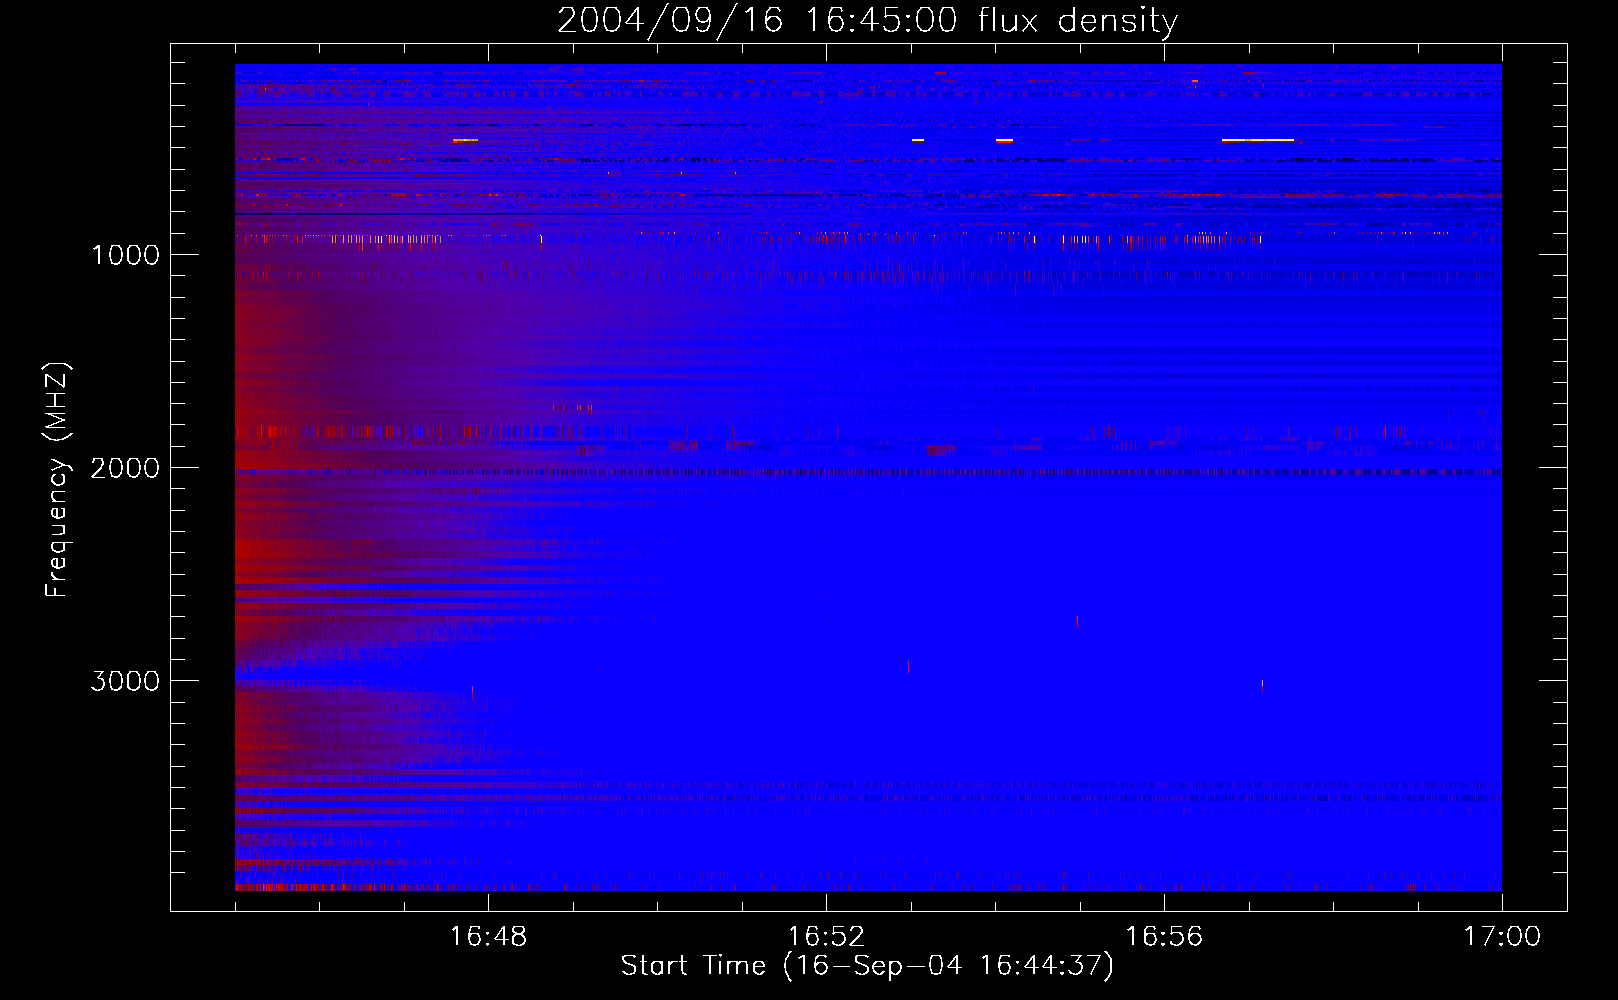Click the 'Start Time (16-Sep-04 16:44:37)' axis label
Image resolution: width=1618 pixels, height=1000 pixels.
coord(867,966)
